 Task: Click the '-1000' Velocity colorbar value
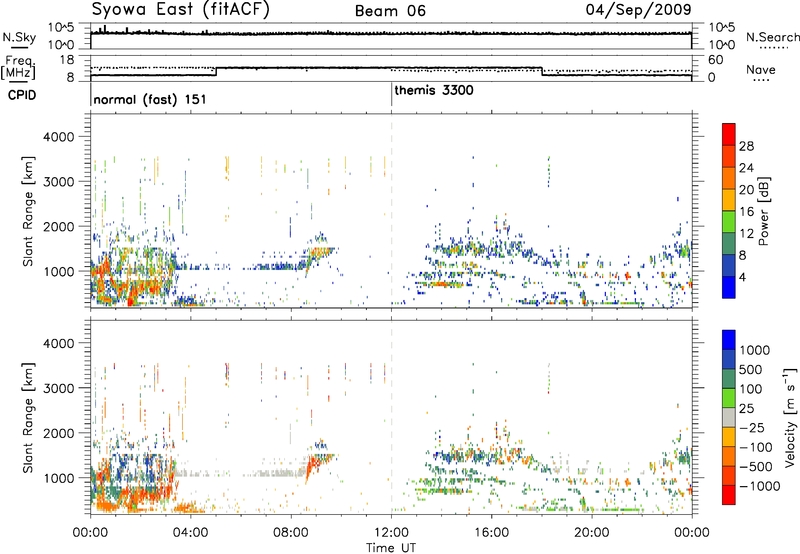[760, 486]
